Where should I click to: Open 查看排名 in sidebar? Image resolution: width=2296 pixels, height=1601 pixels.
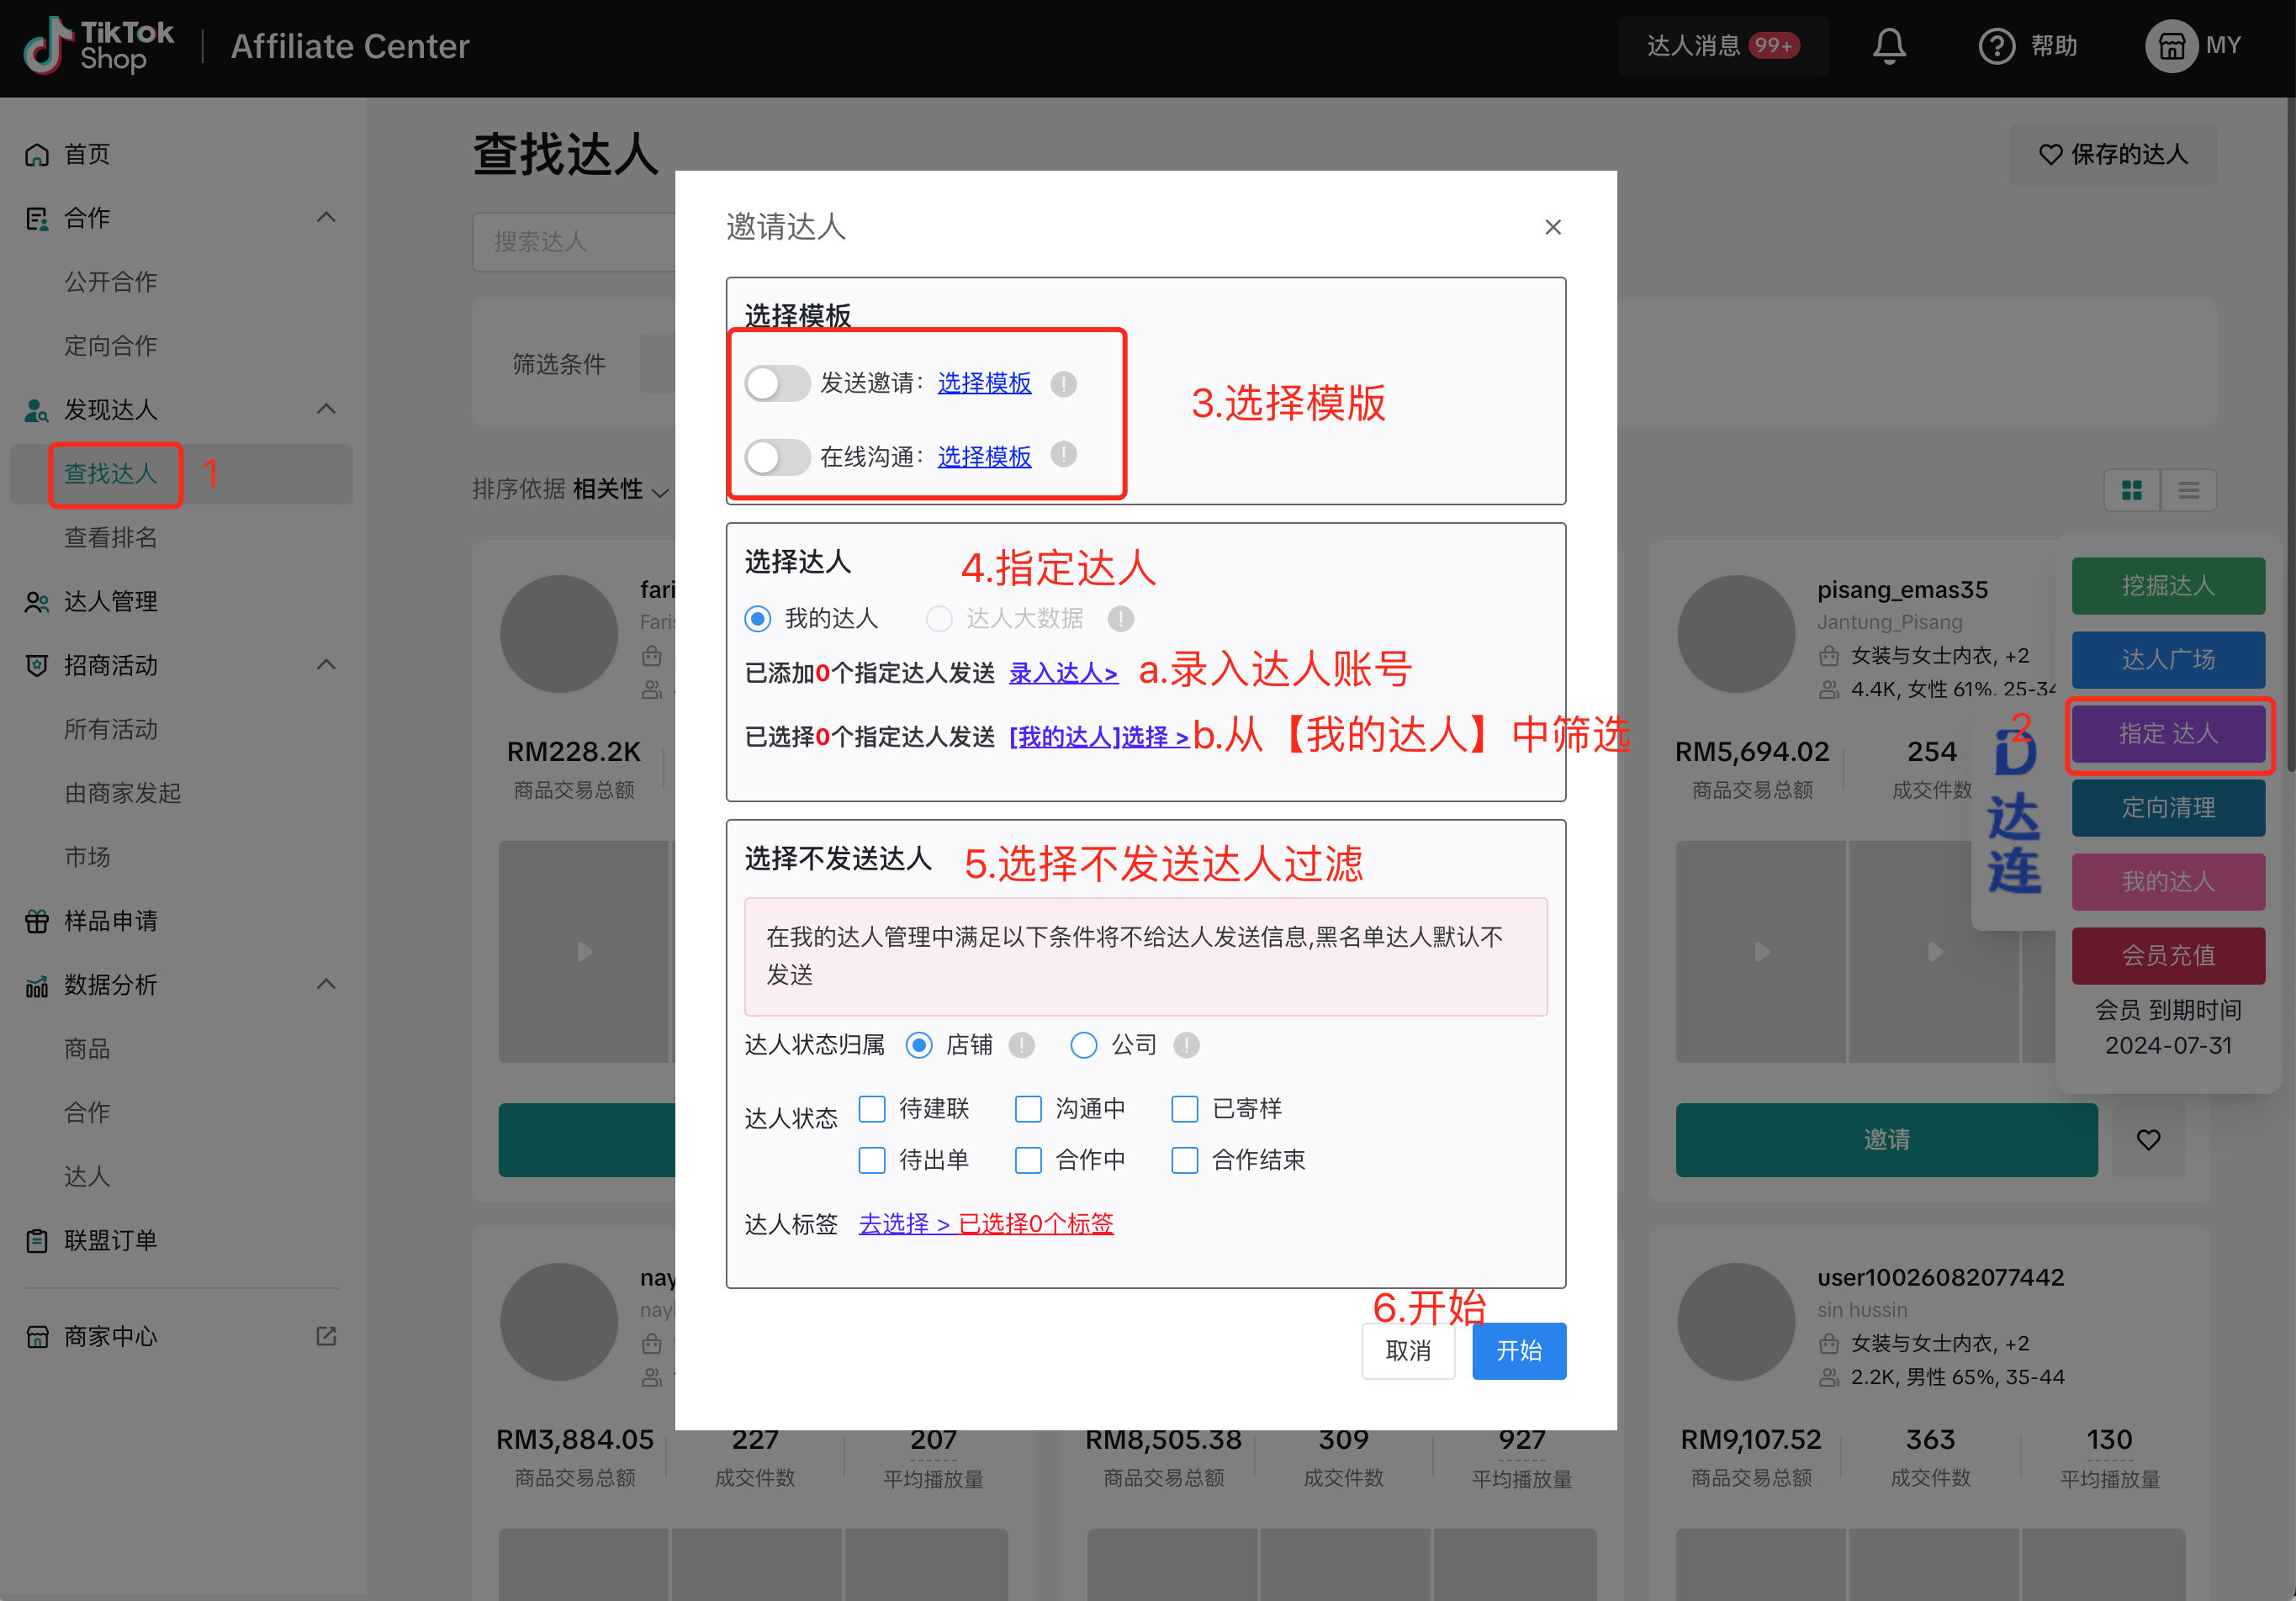coord(111,538)
